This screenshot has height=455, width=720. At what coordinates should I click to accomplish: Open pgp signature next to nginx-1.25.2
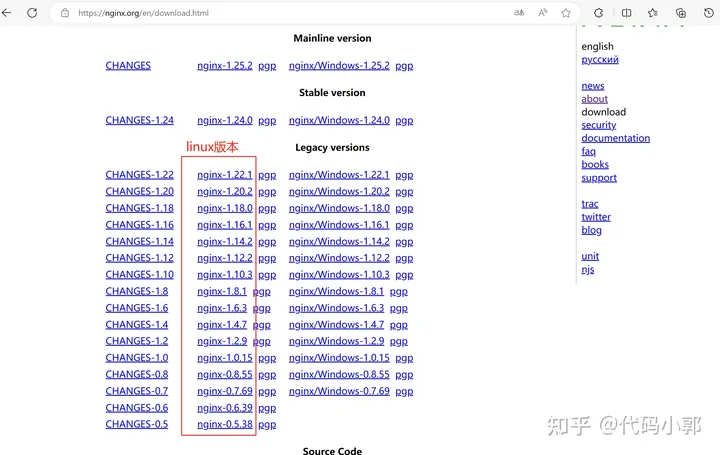coord(267,66)
